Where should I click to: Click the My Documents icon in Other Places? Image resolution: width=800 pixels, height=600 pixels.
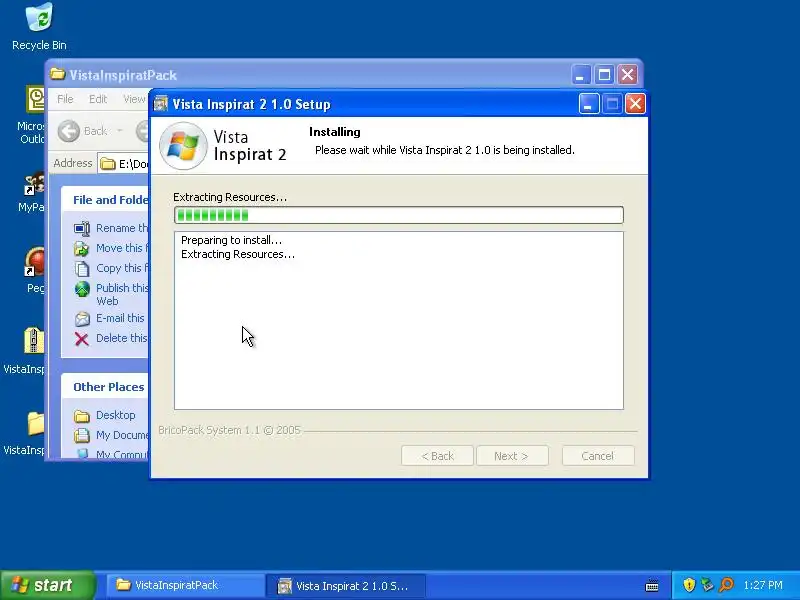tap(82, 435)
